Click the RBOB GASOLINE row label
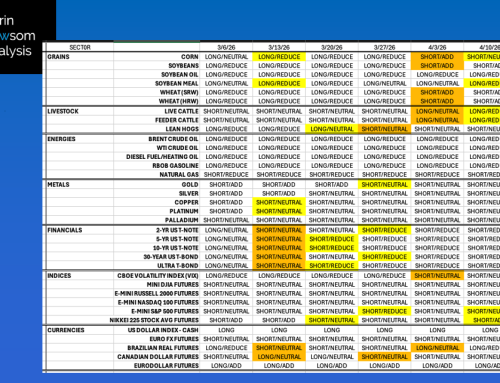 pos(176,166)
